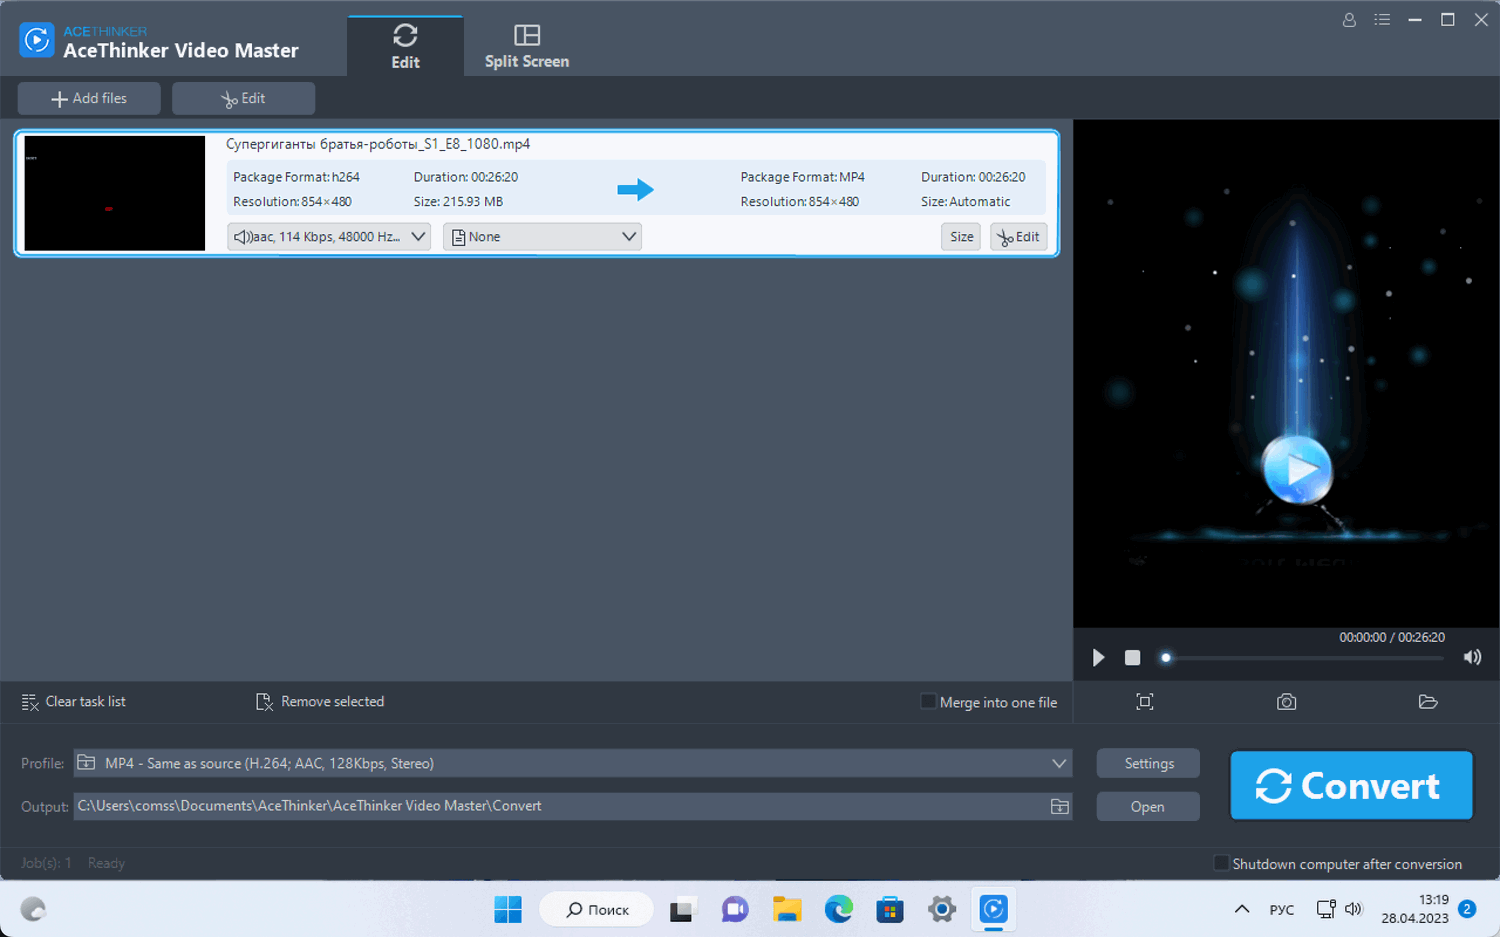Open the network tray icon
Screen dimensions: 1500x937
pos(1326,909)
